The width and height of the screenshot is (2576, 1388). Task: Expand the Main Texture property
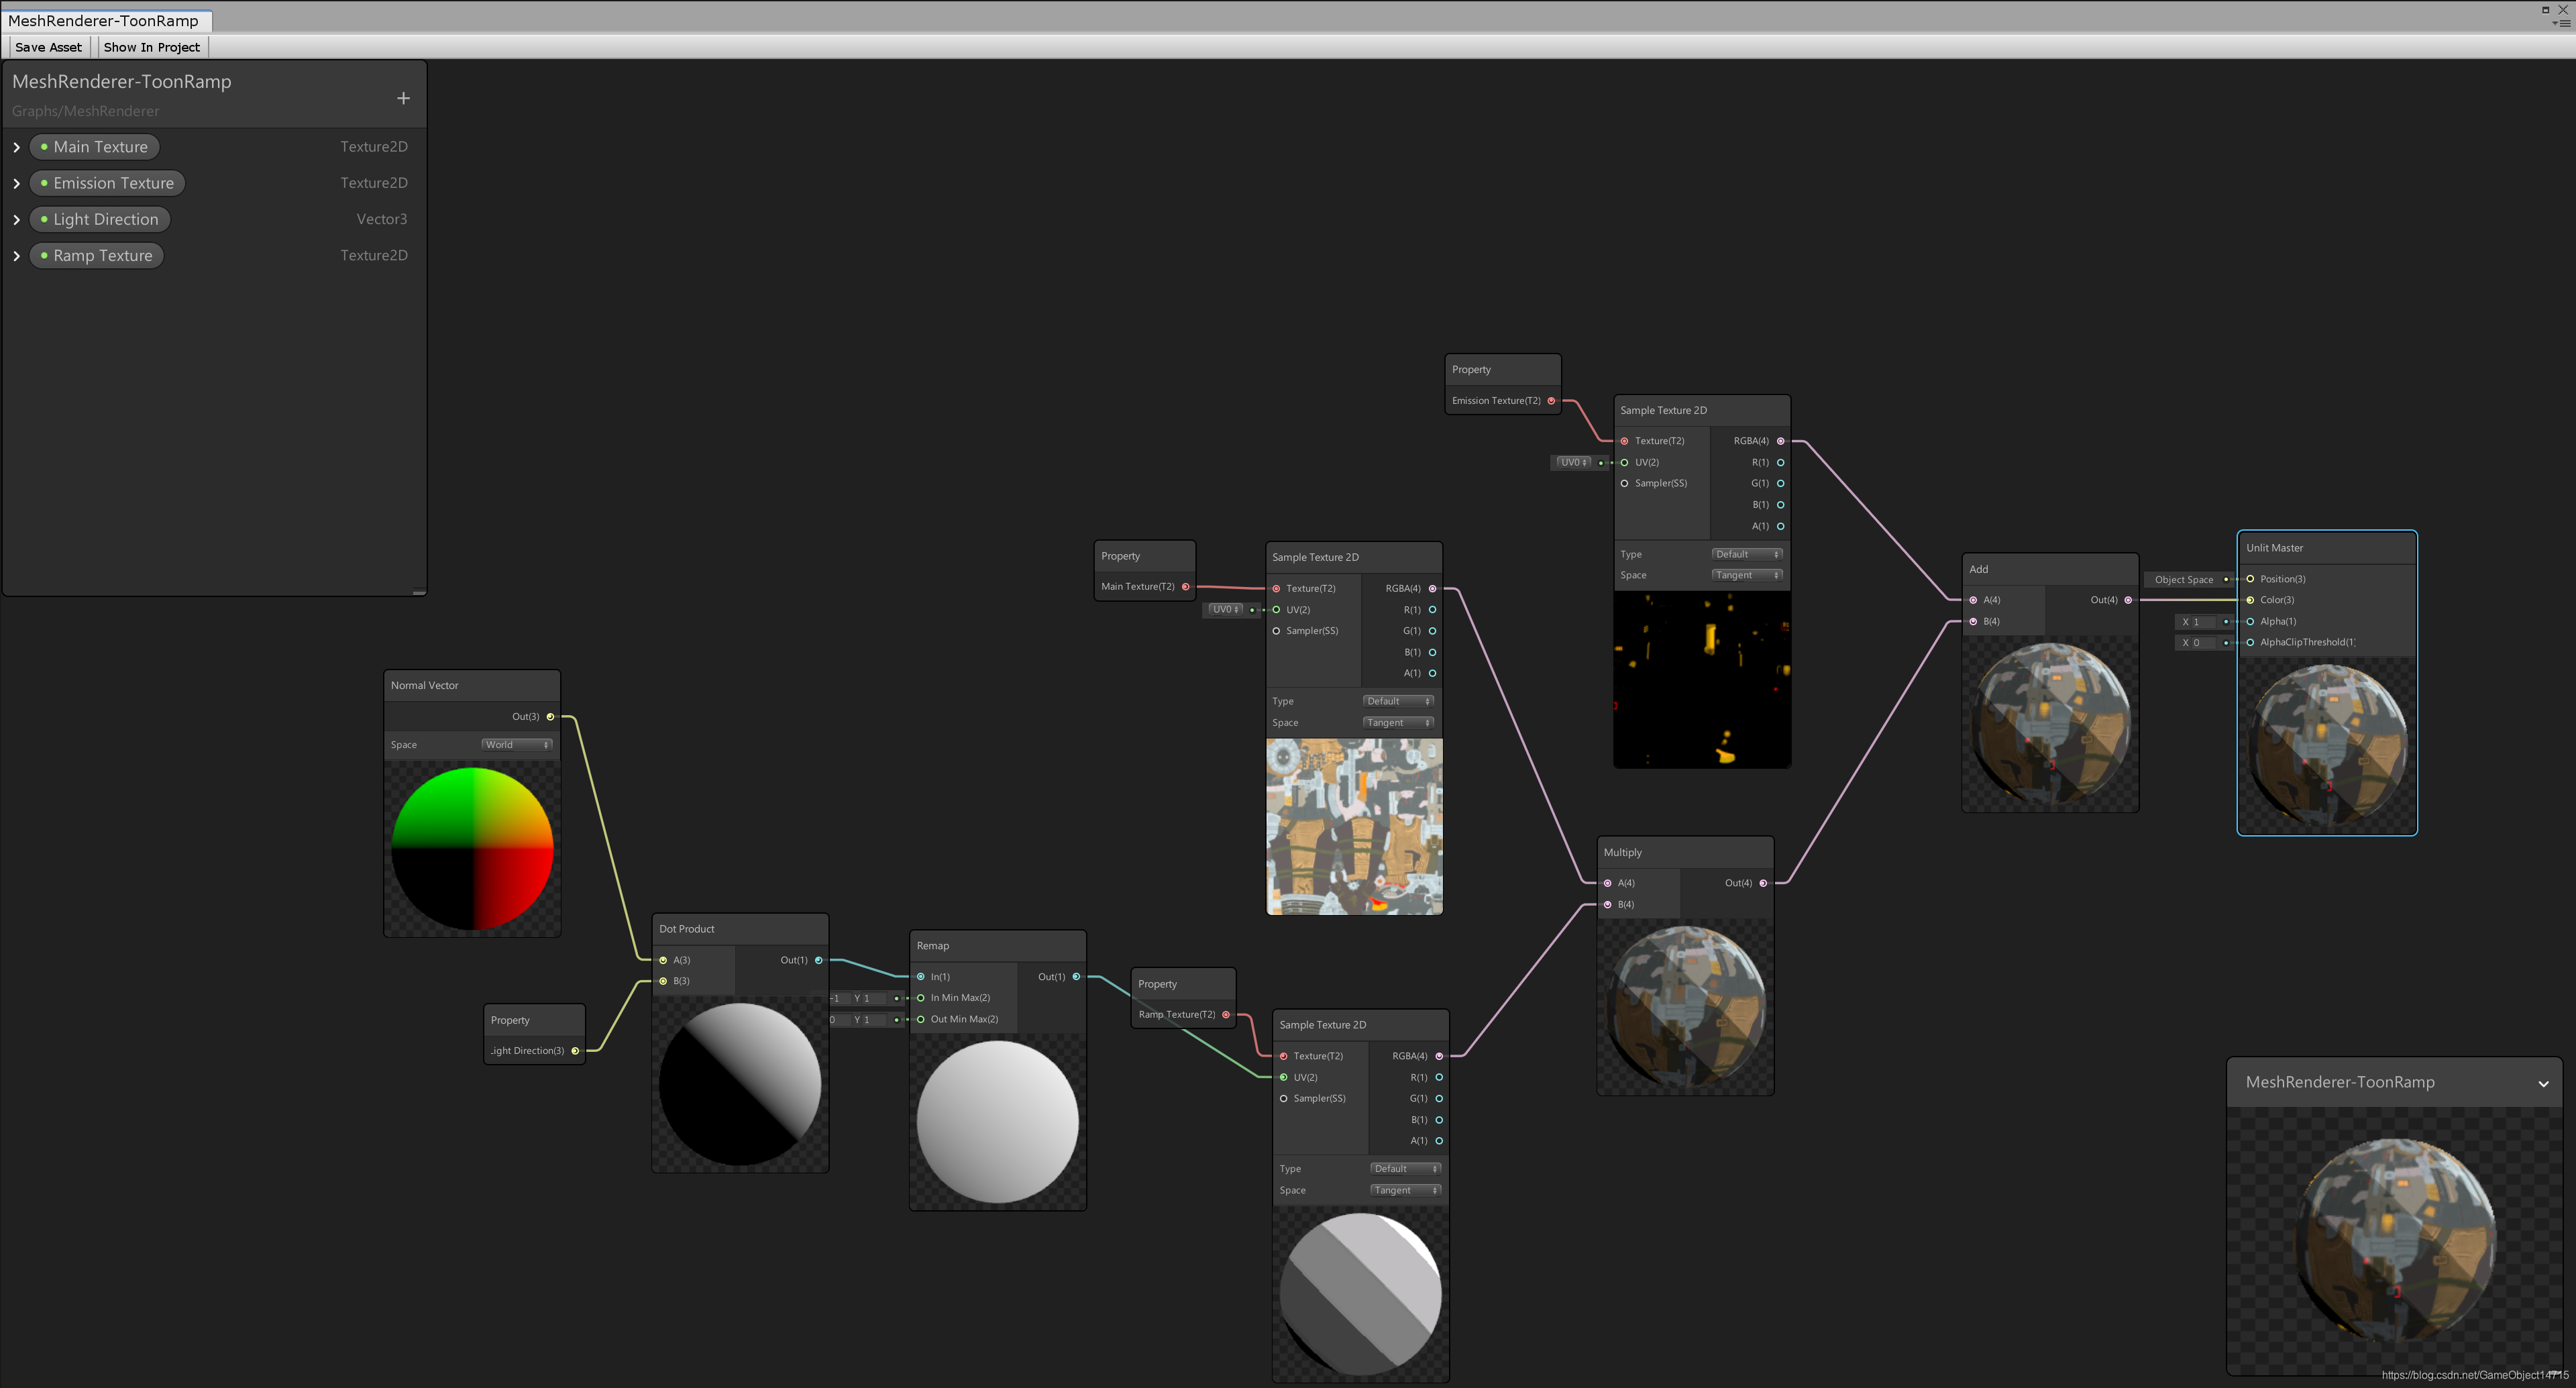(17, 147)
